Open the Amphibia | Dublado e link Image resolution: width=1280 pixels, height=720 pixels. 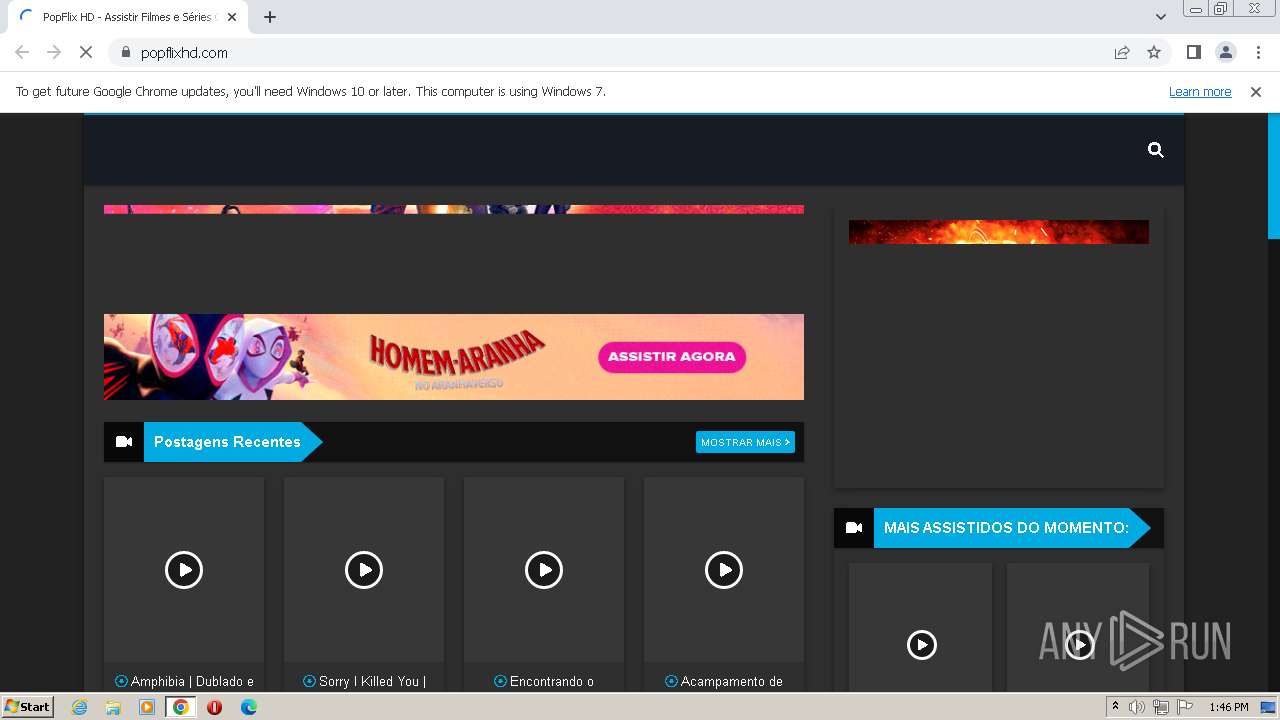pyautogui.click(x=184, y=681)
